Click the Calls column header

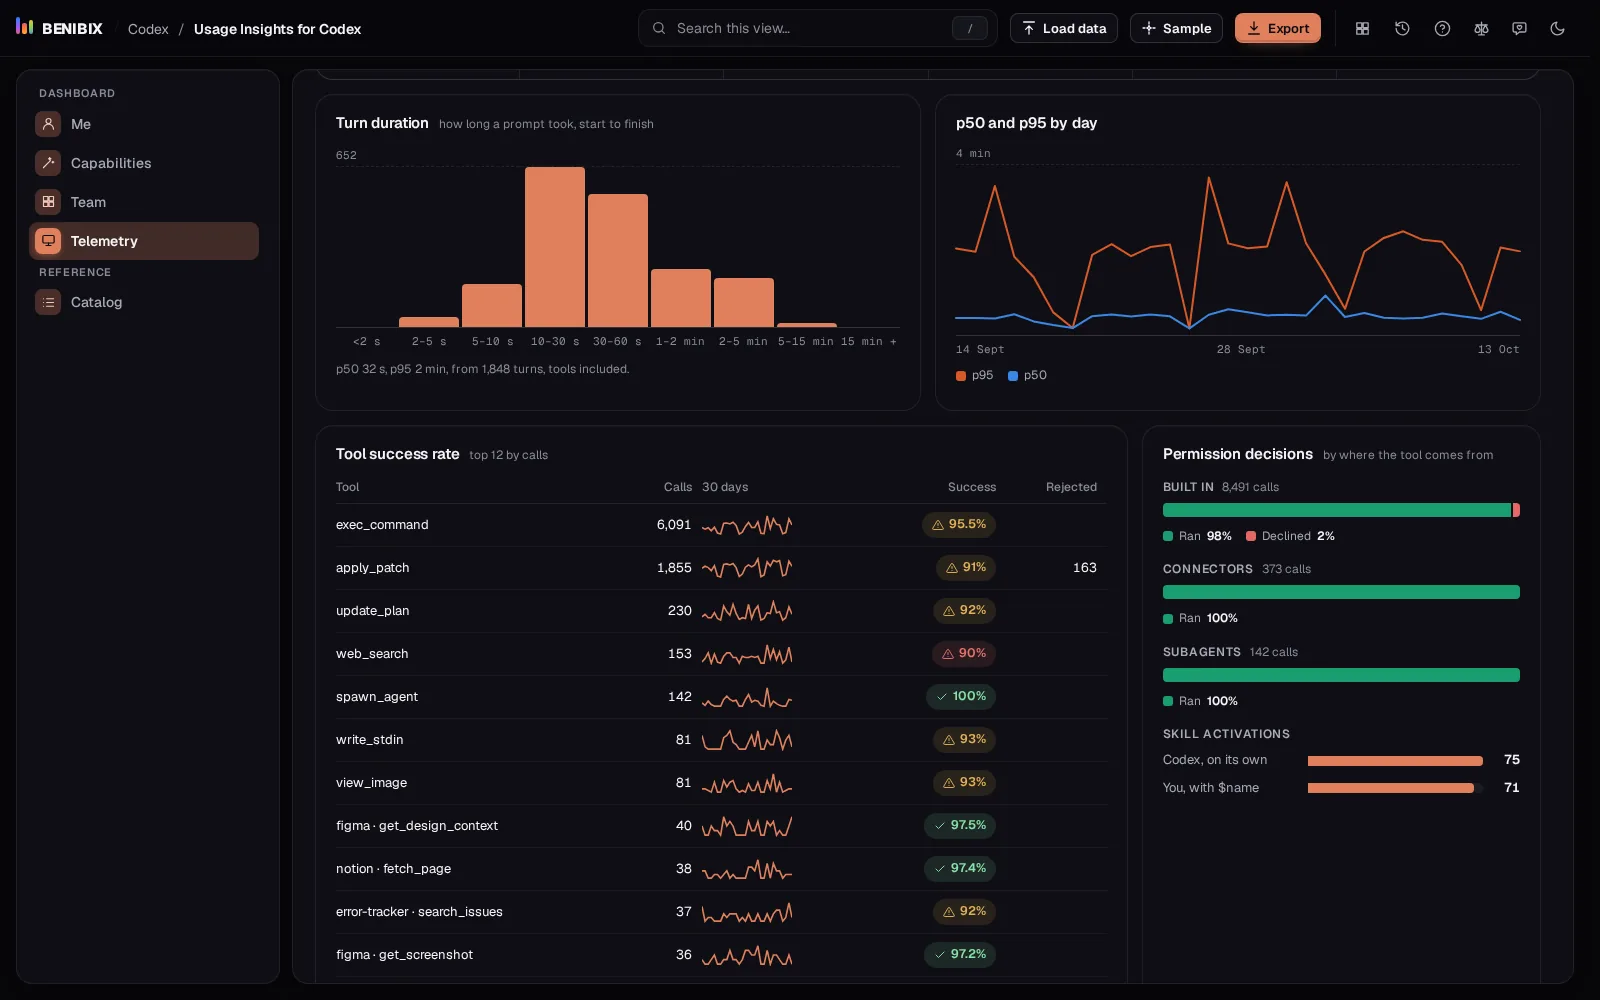(678, 487)
